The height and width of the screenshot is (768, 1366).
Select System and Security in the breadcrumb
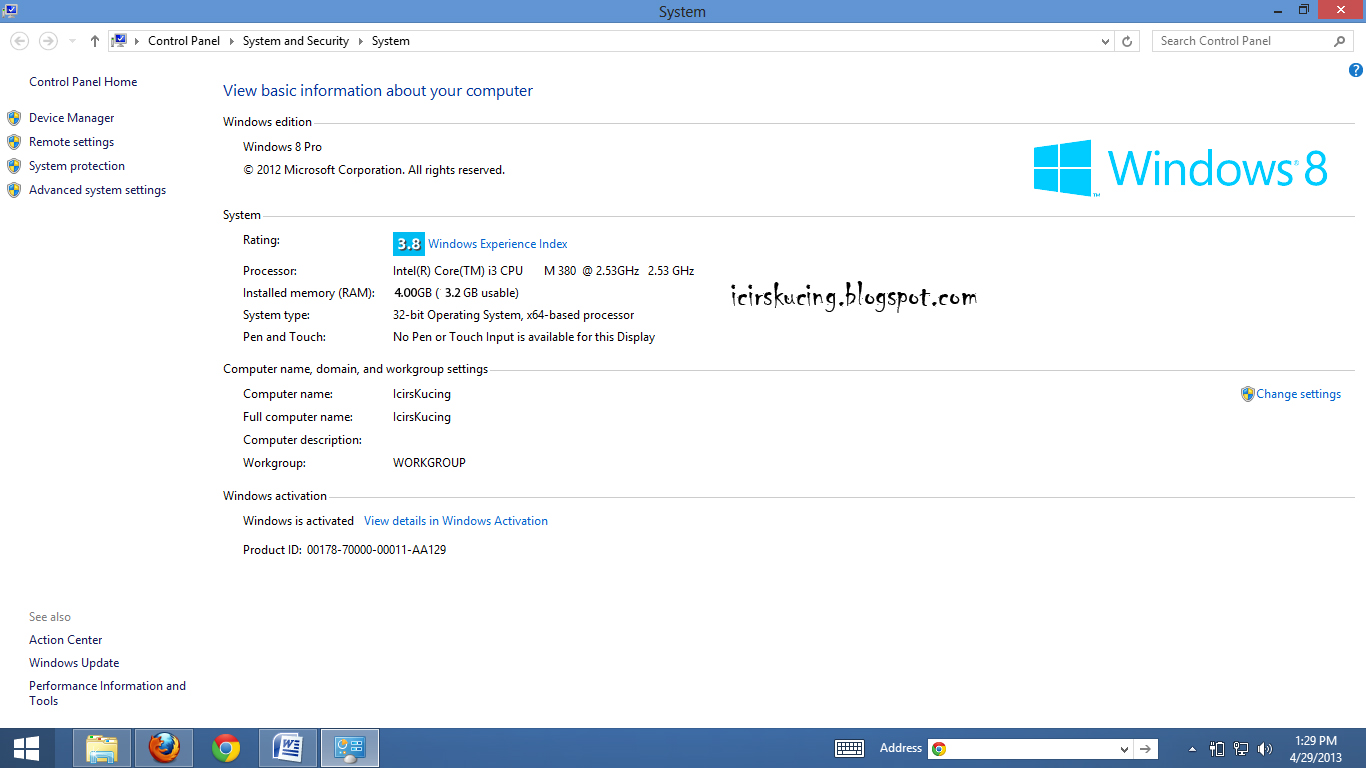[296, 41]
